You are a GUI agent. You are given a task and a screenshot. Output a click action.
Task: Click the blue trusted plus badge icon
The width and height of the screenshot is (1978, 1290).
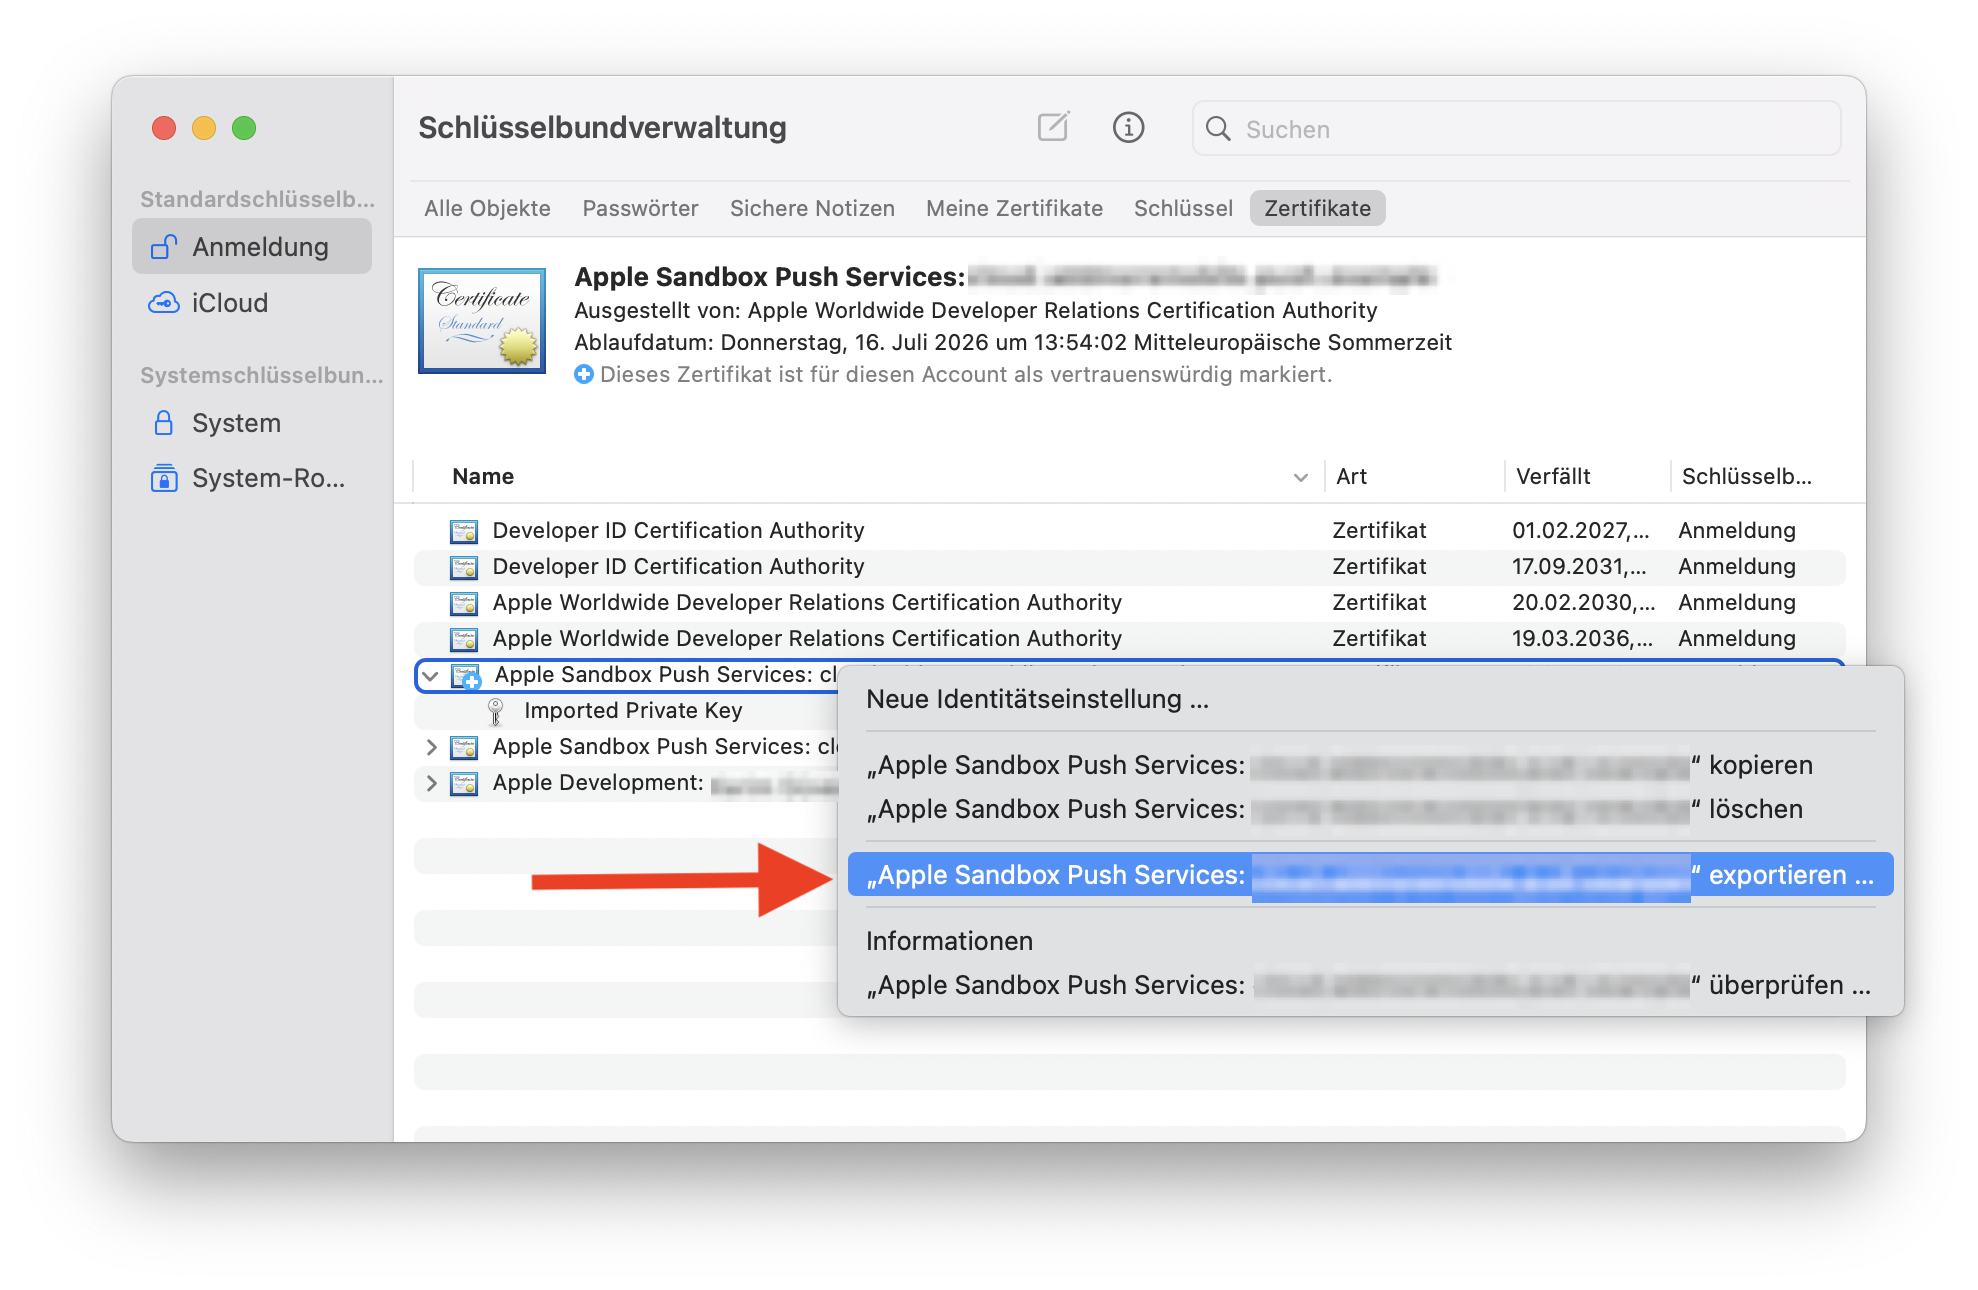pos(584,374)
